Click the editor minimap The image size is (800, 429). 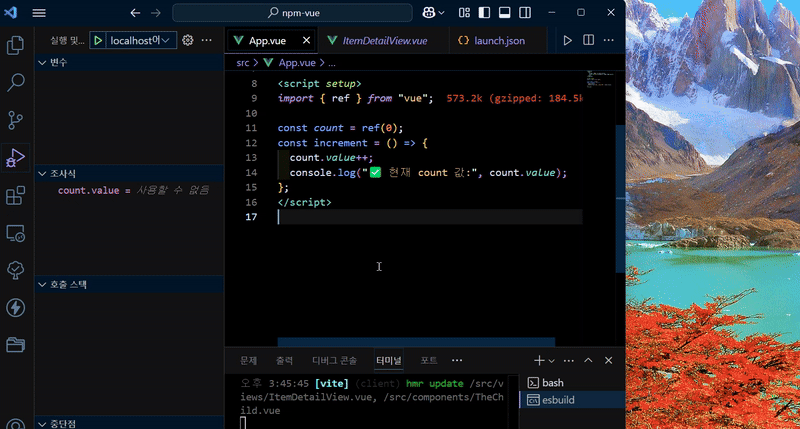pos(599,79)
